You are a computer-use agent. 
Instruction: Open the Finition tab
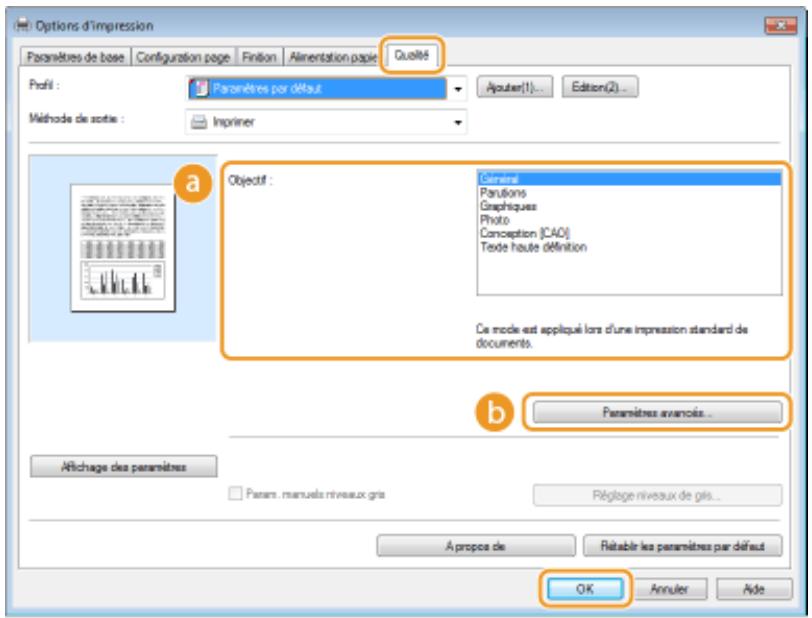coord(259,57)
